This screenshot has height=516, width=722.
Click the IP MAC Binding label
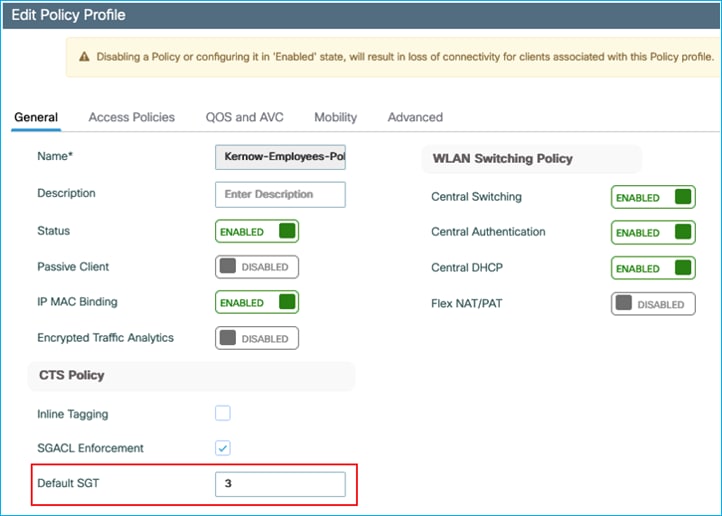point(77,302)
